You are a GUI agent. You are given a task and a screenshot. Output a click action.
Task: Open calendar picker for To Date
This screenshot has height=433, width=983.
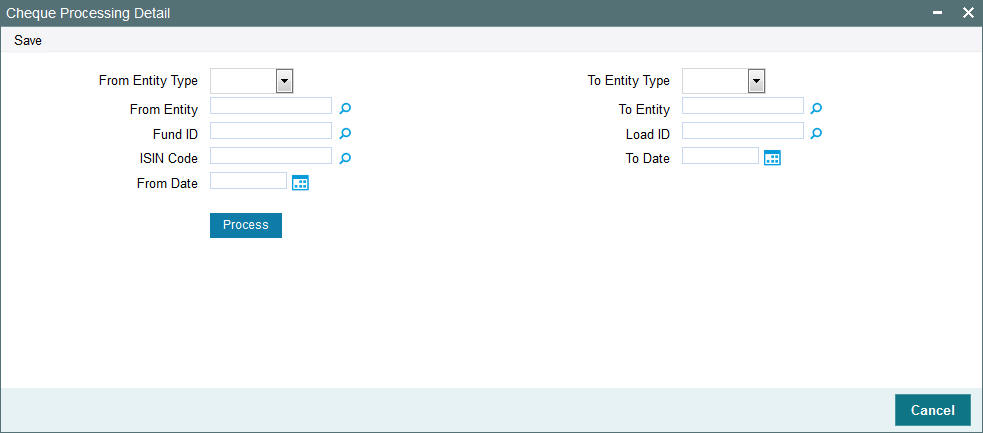tap(772, 159)
